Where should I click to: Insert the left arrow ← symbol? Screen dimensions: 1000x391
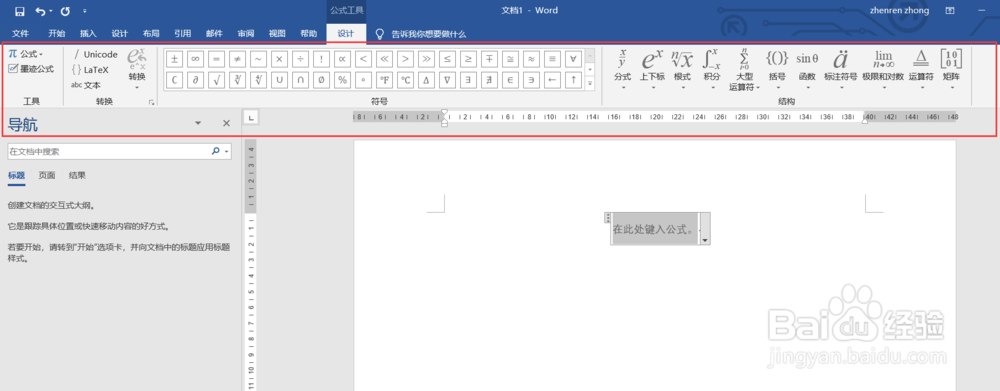click(552, 80)
